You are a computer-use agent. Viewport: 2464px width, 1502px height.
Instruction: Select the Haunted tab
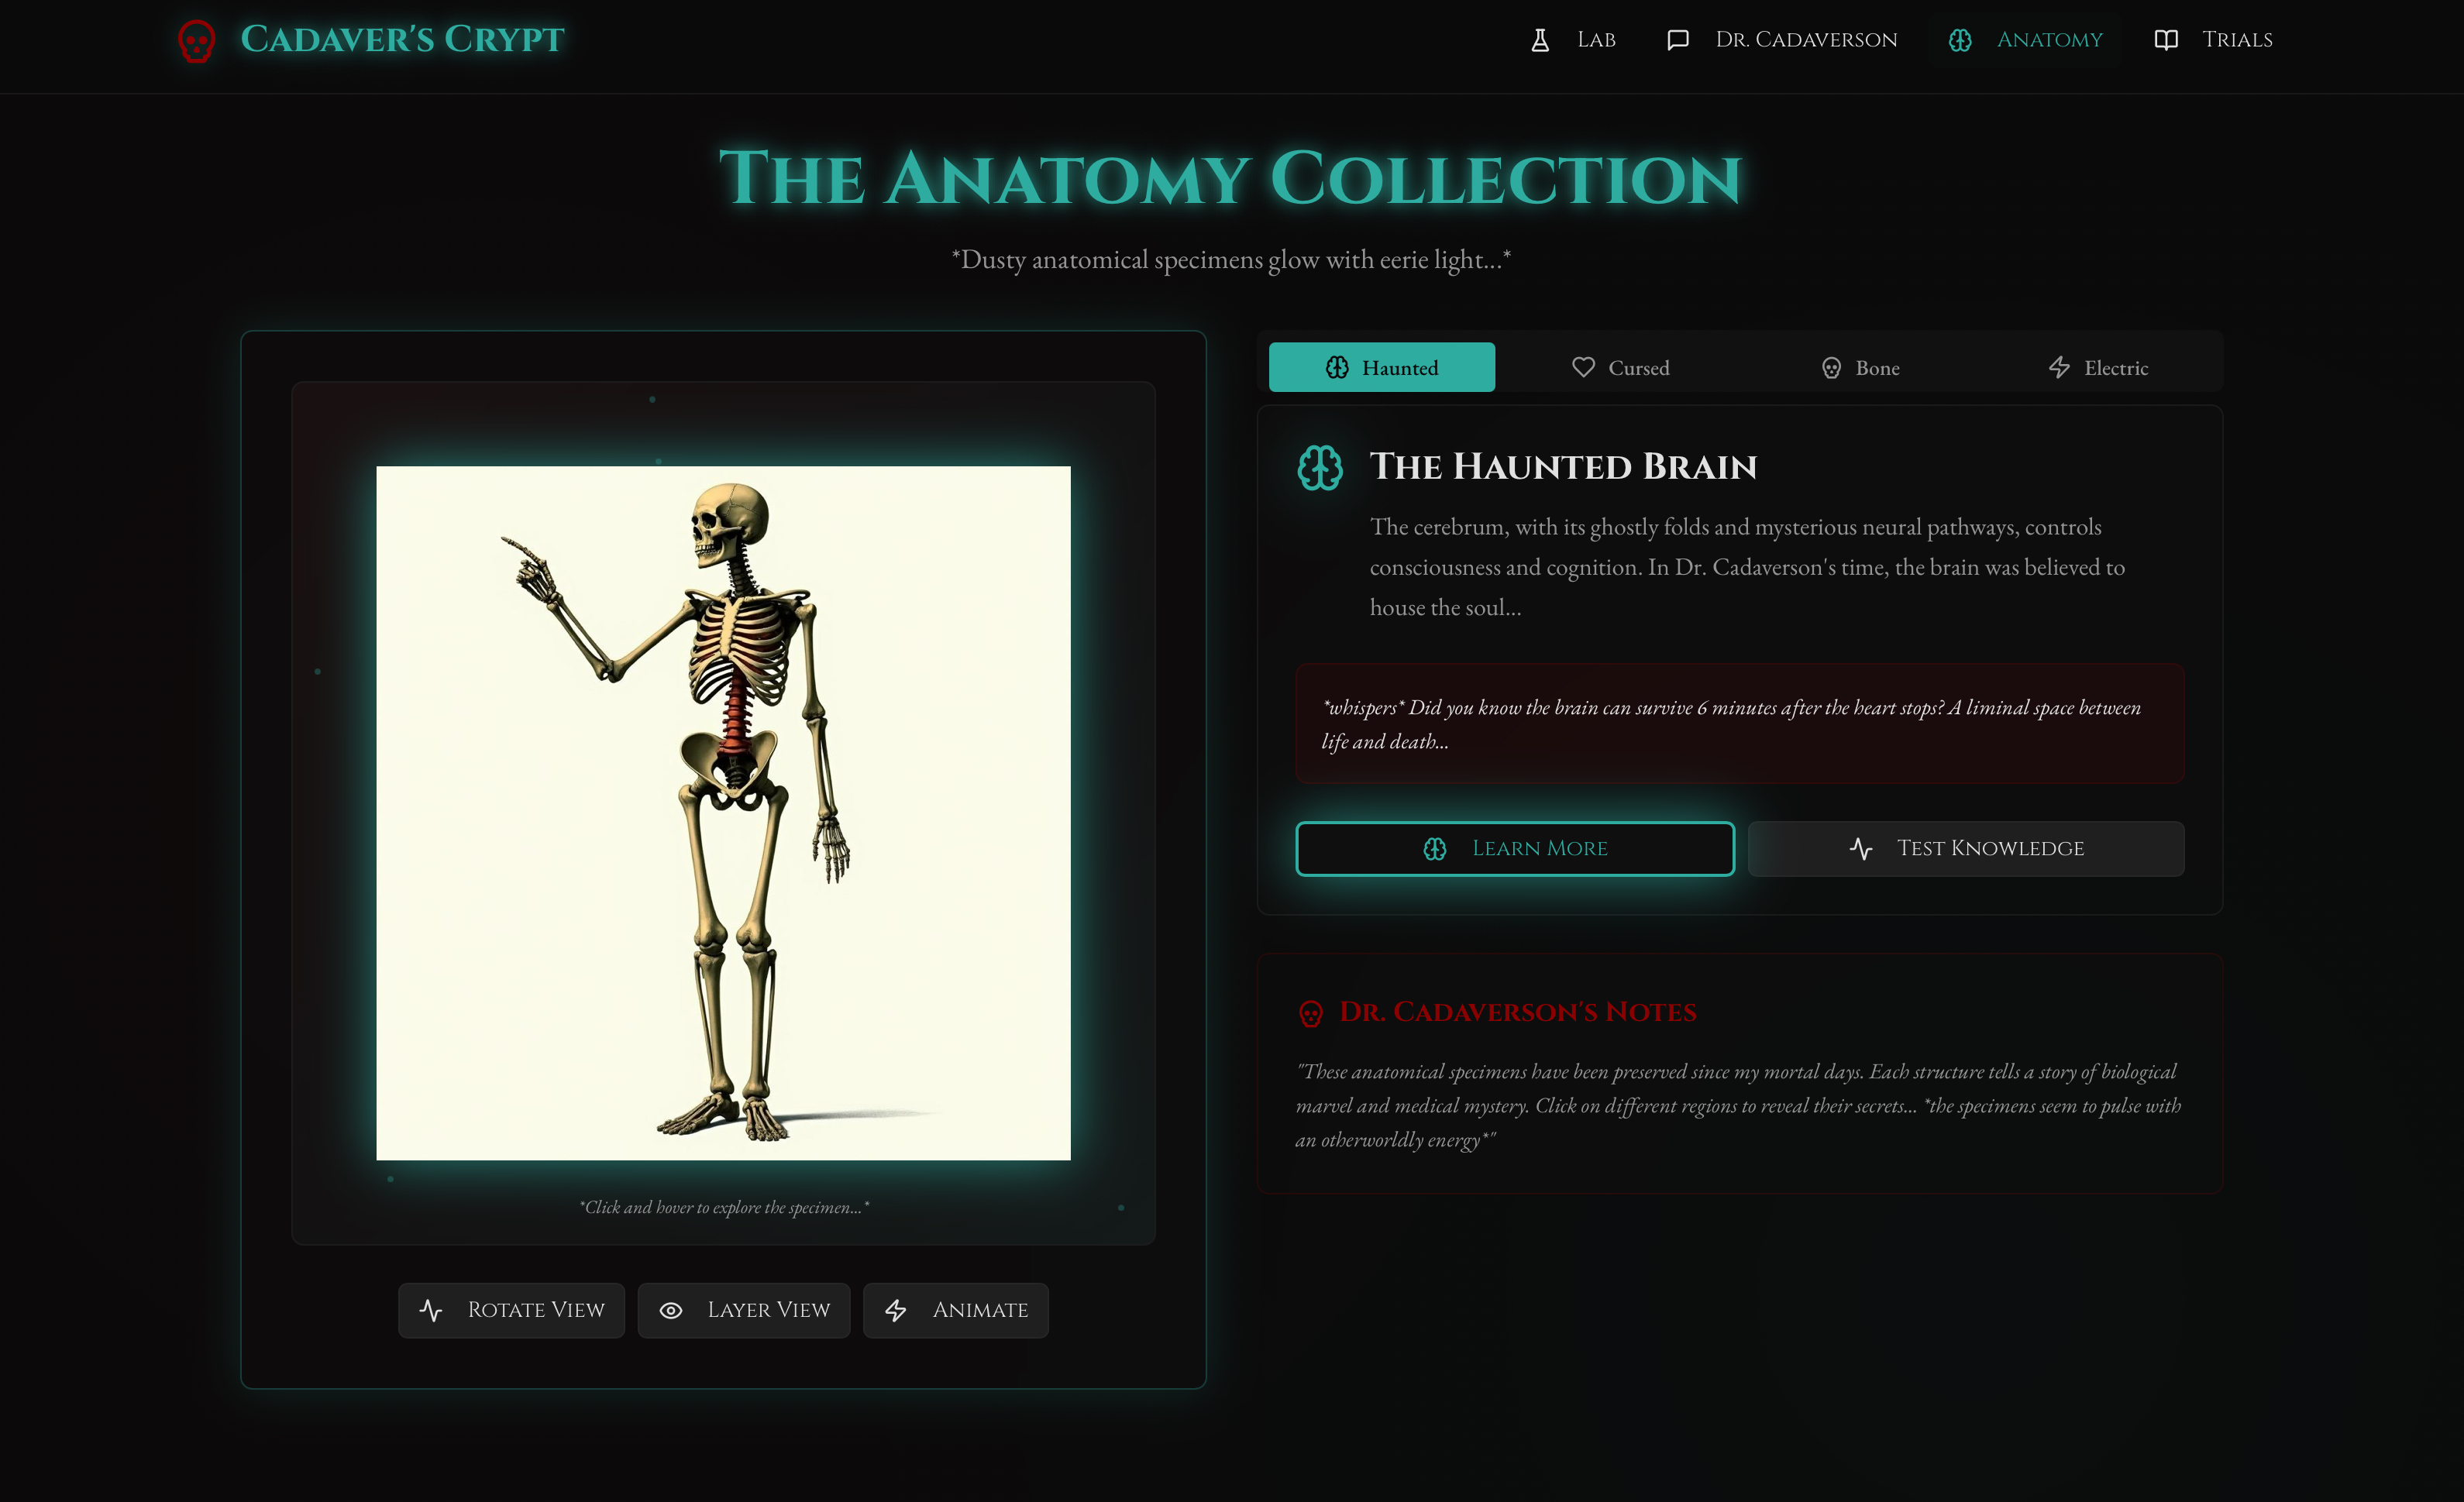pyautogui.click(x=1382, y=368)
